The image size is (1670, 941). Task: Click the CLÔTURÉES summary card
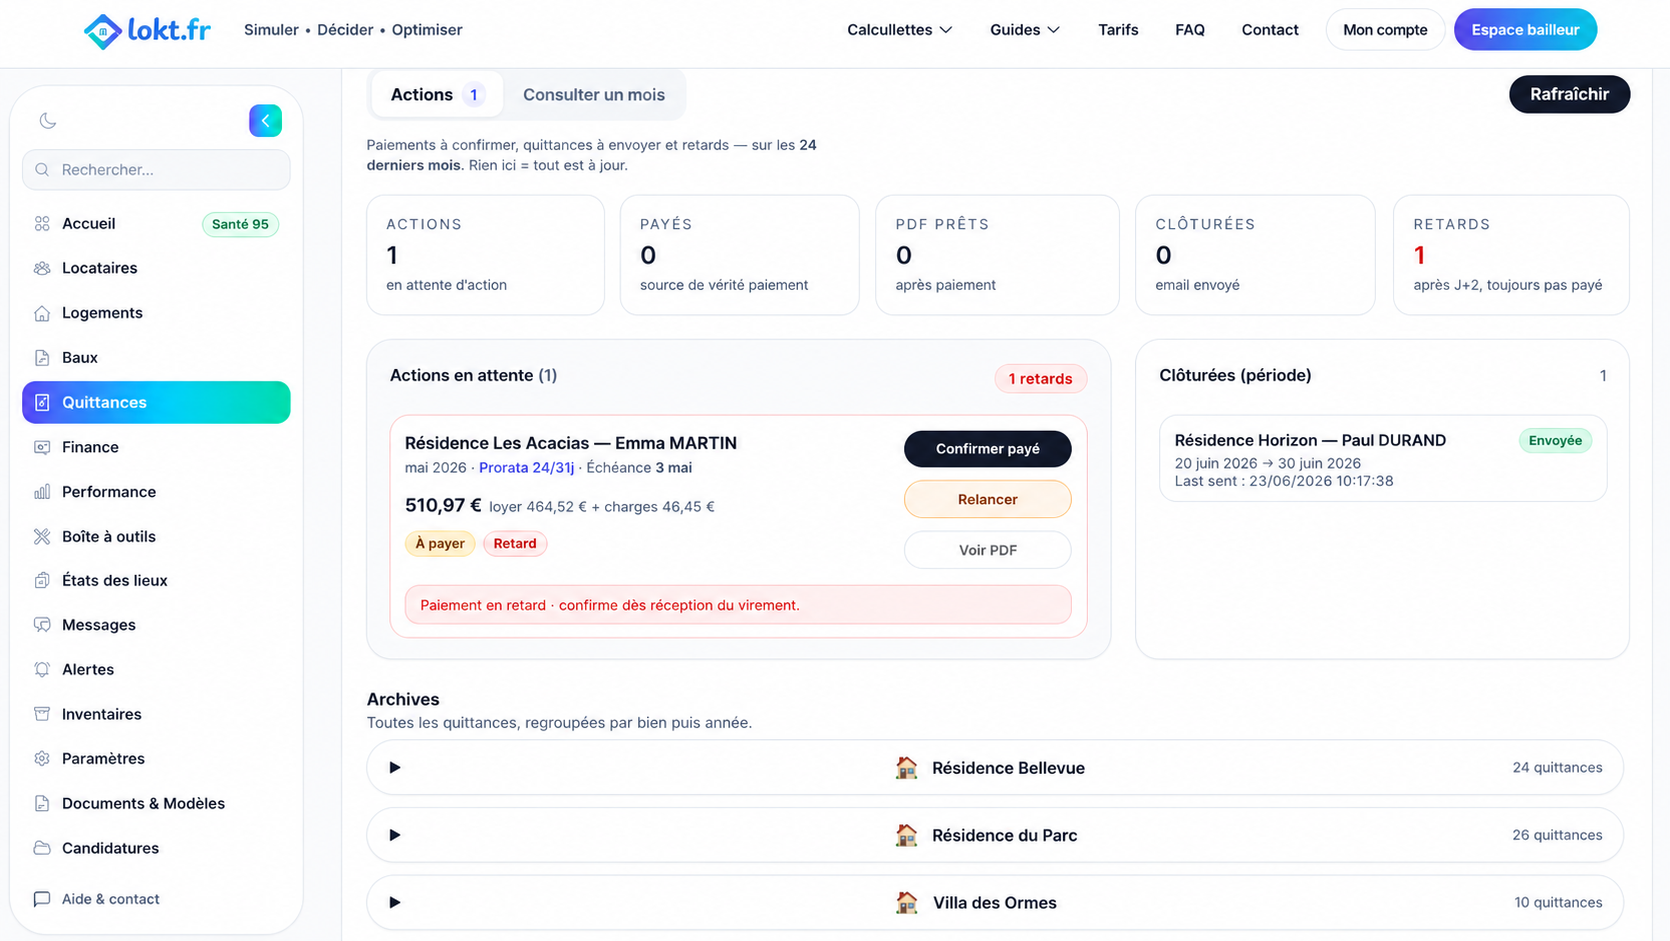(1255, 255)
